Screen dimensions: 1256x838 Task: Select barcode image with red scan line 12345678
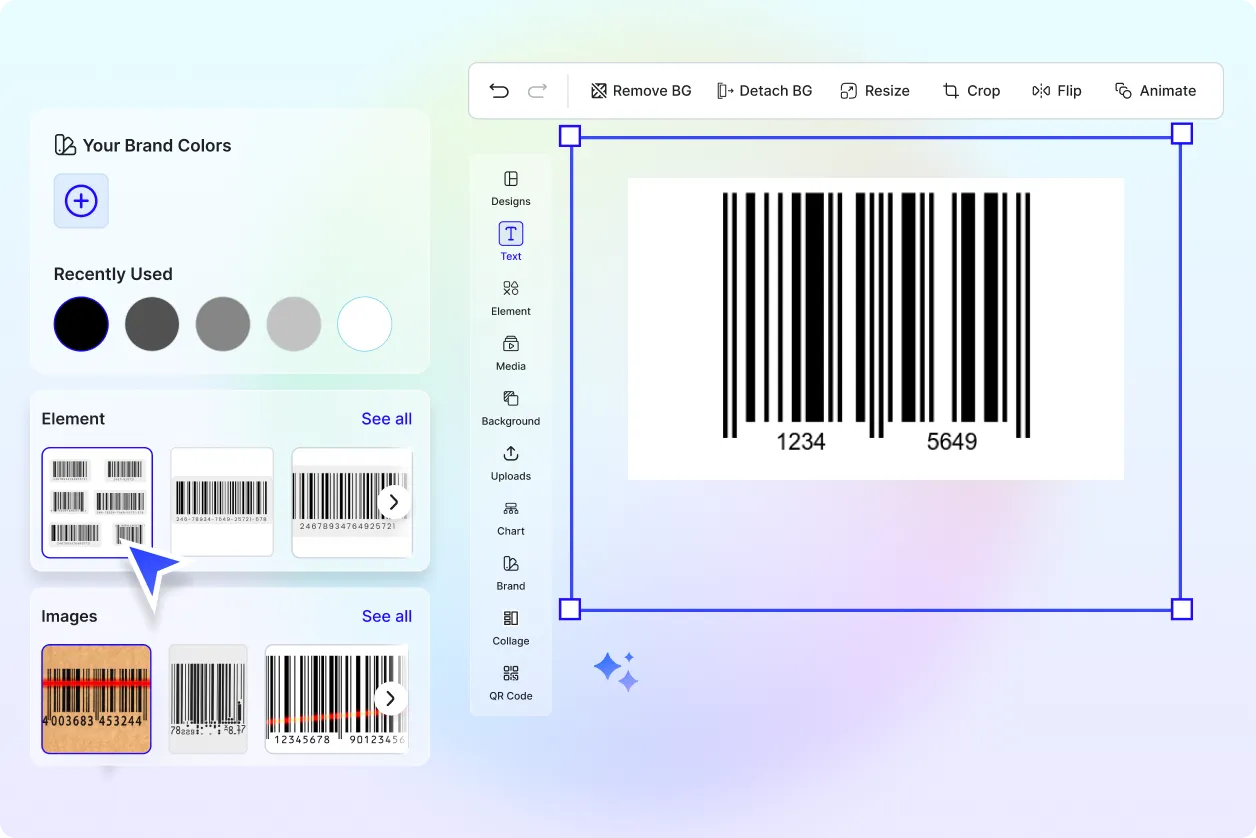click(x=336, y=699)
